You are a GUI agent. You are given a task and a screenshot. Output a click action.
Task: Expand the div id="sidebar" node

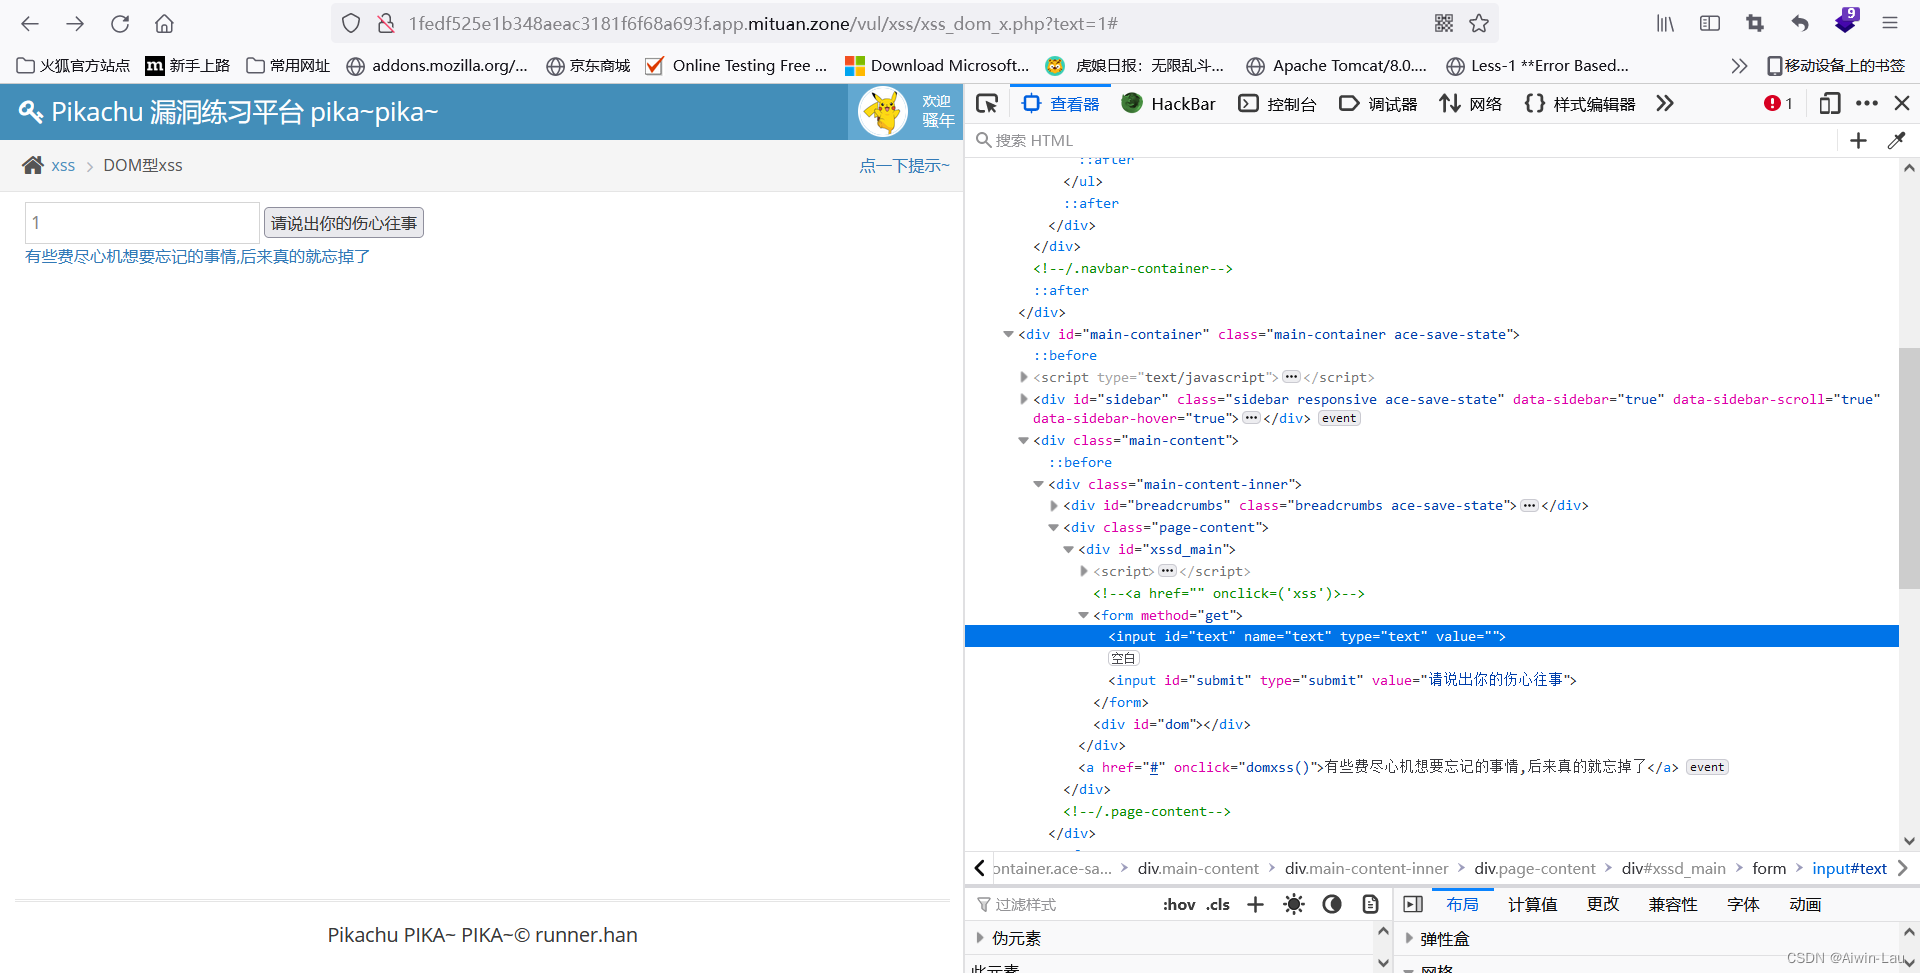[1023, 400]
